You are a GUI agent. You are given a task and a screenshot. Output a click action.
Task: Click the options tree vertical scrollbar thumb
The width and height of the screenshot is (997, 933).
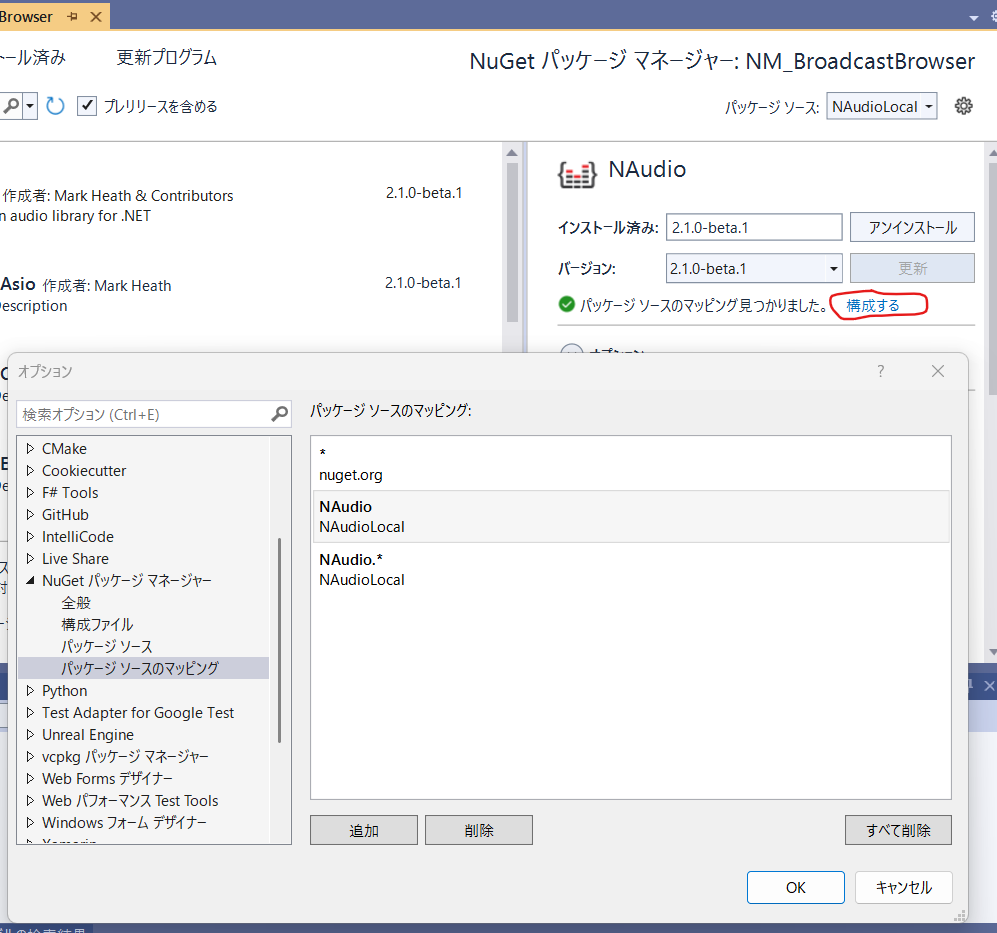click(x=279, y=640)
